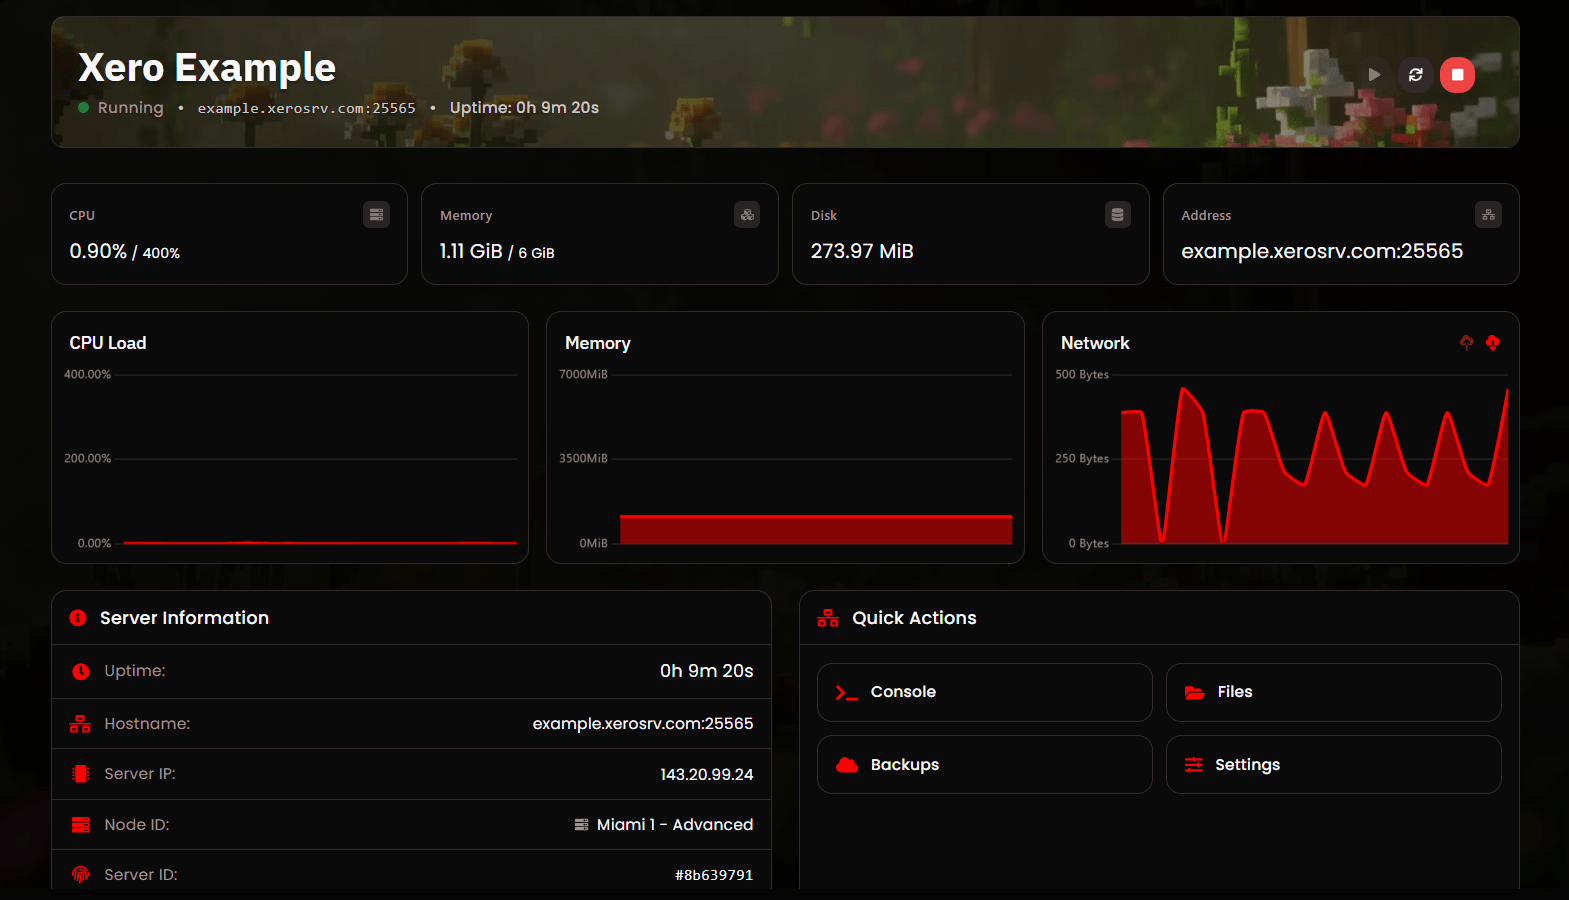Click the 400.00% axis label

(88, 375)
